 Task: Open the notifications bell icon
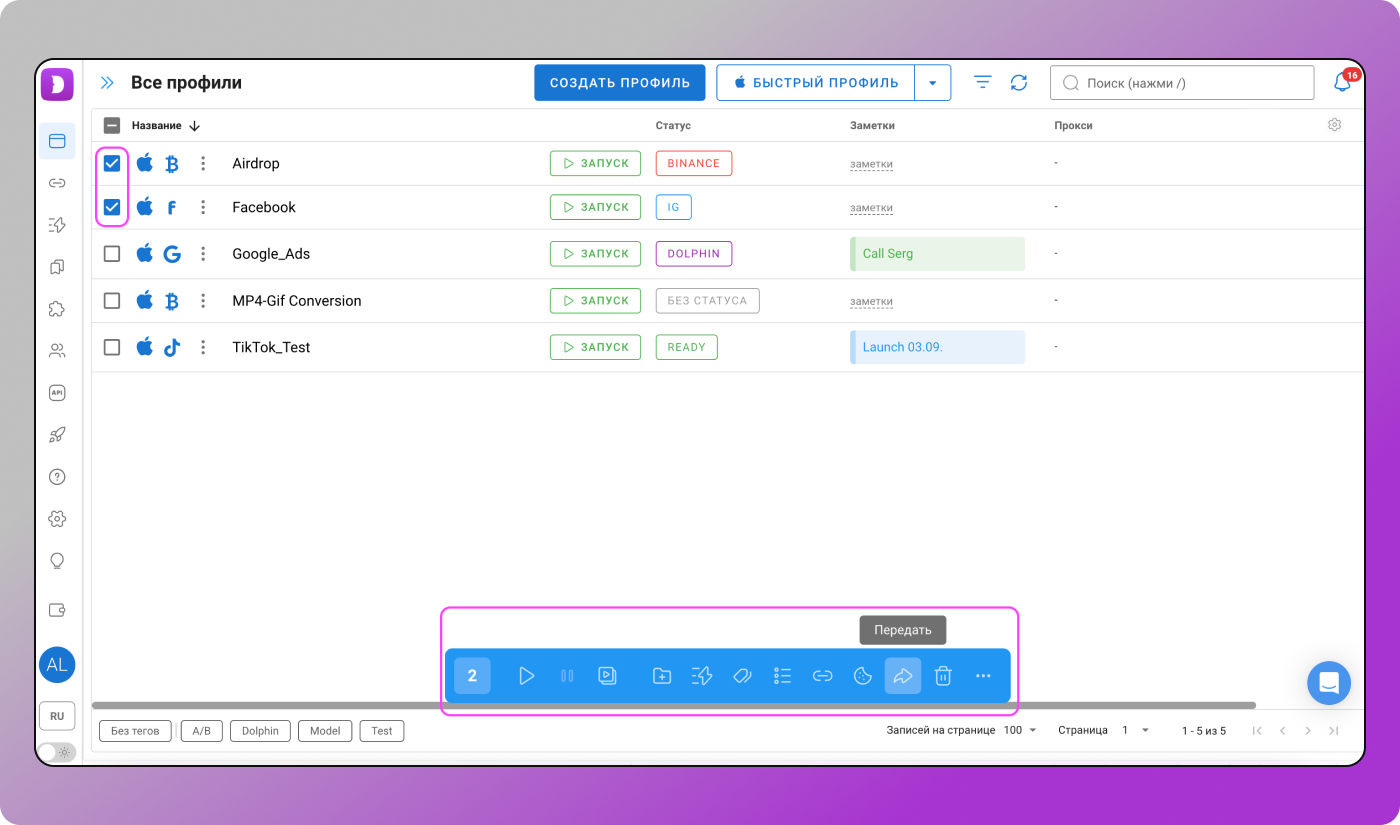[x=1342, y=83]
